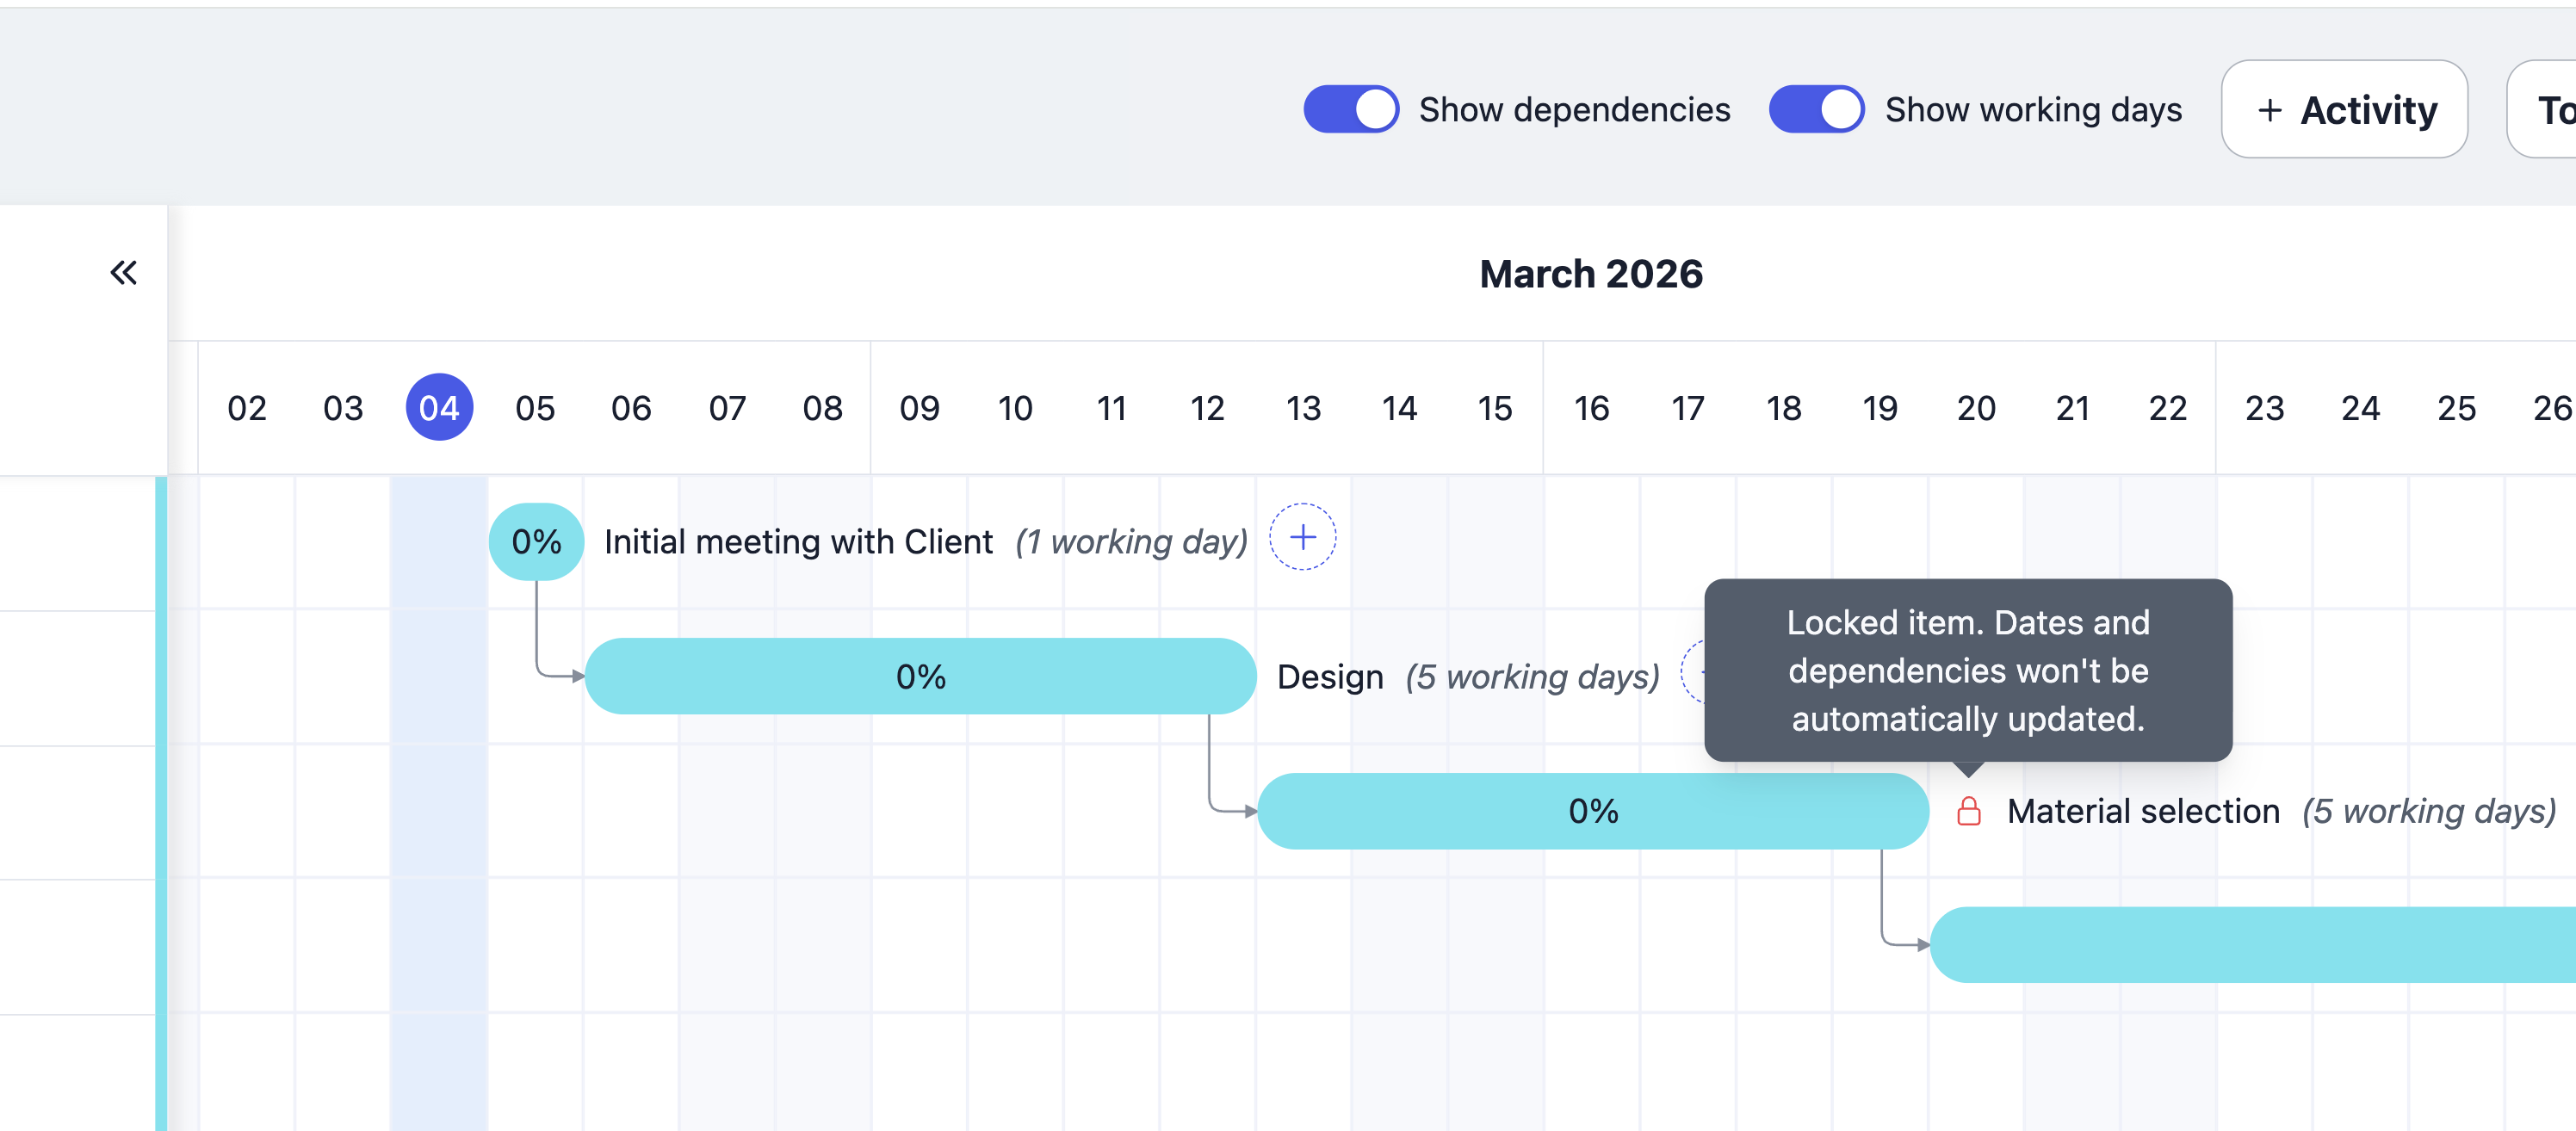Viewport: 2576px width, 1131px height.
Task: Open the Material selection task label
Action: 2143,811
